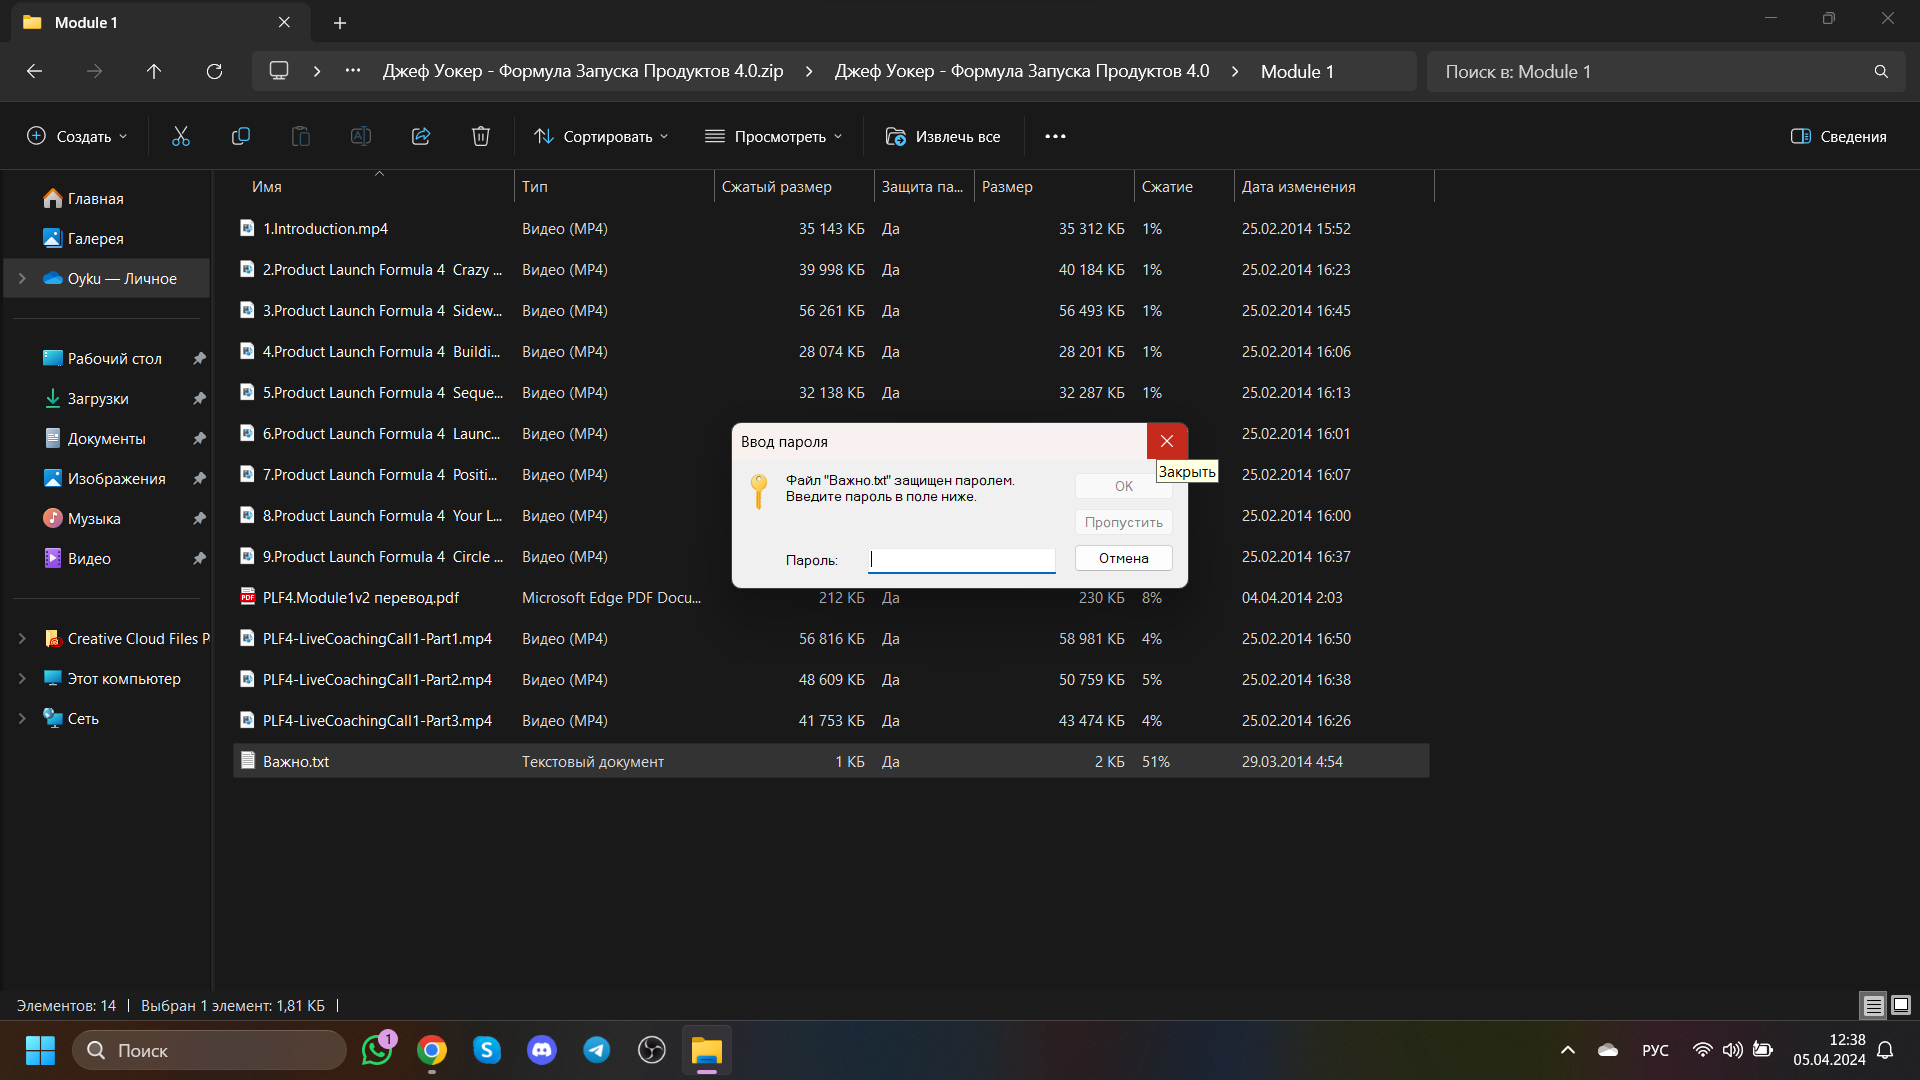Open Документы folder in sidebar

click(106, 439)
